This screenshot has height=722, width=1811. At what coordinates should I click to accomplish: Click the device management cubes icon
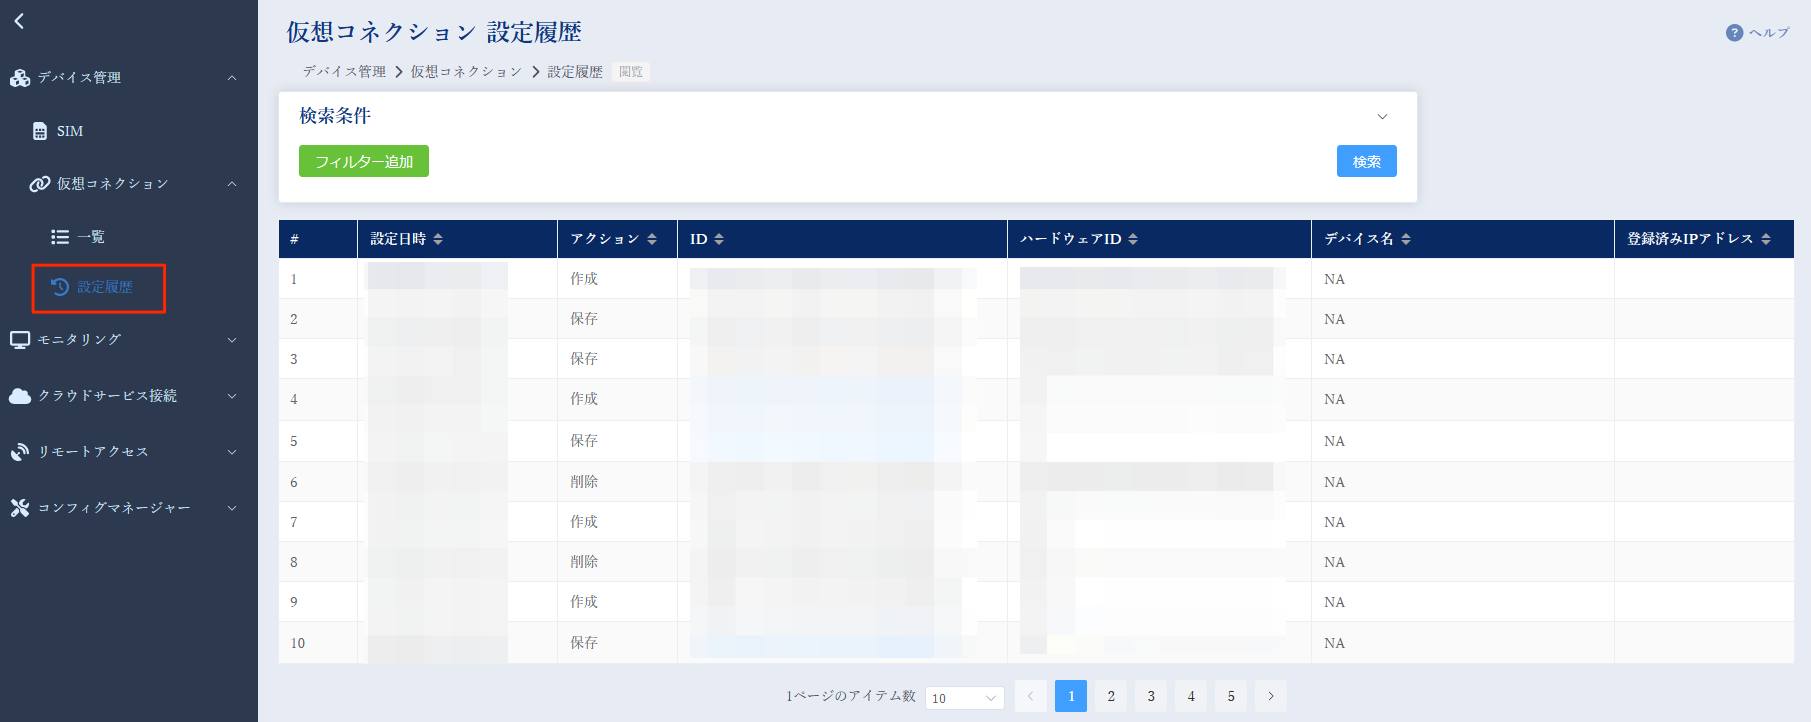(20, 78)
